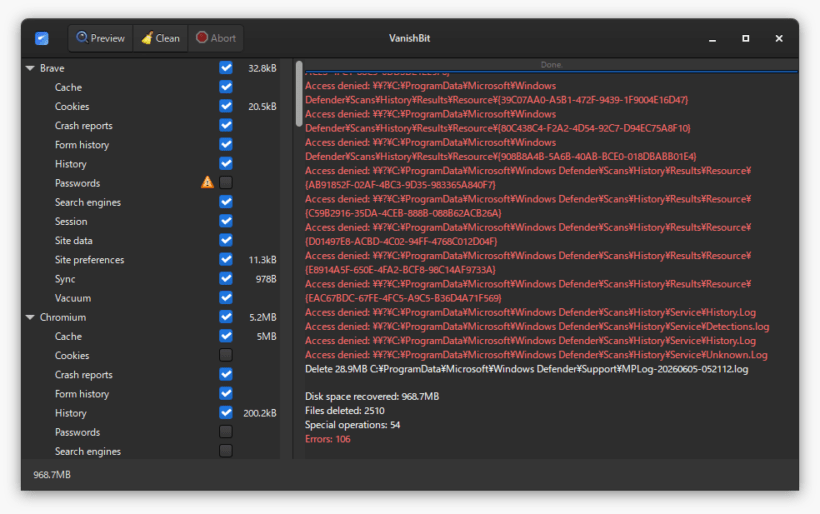Click the 'Files deleted: 2510' line

pos(345,410)
